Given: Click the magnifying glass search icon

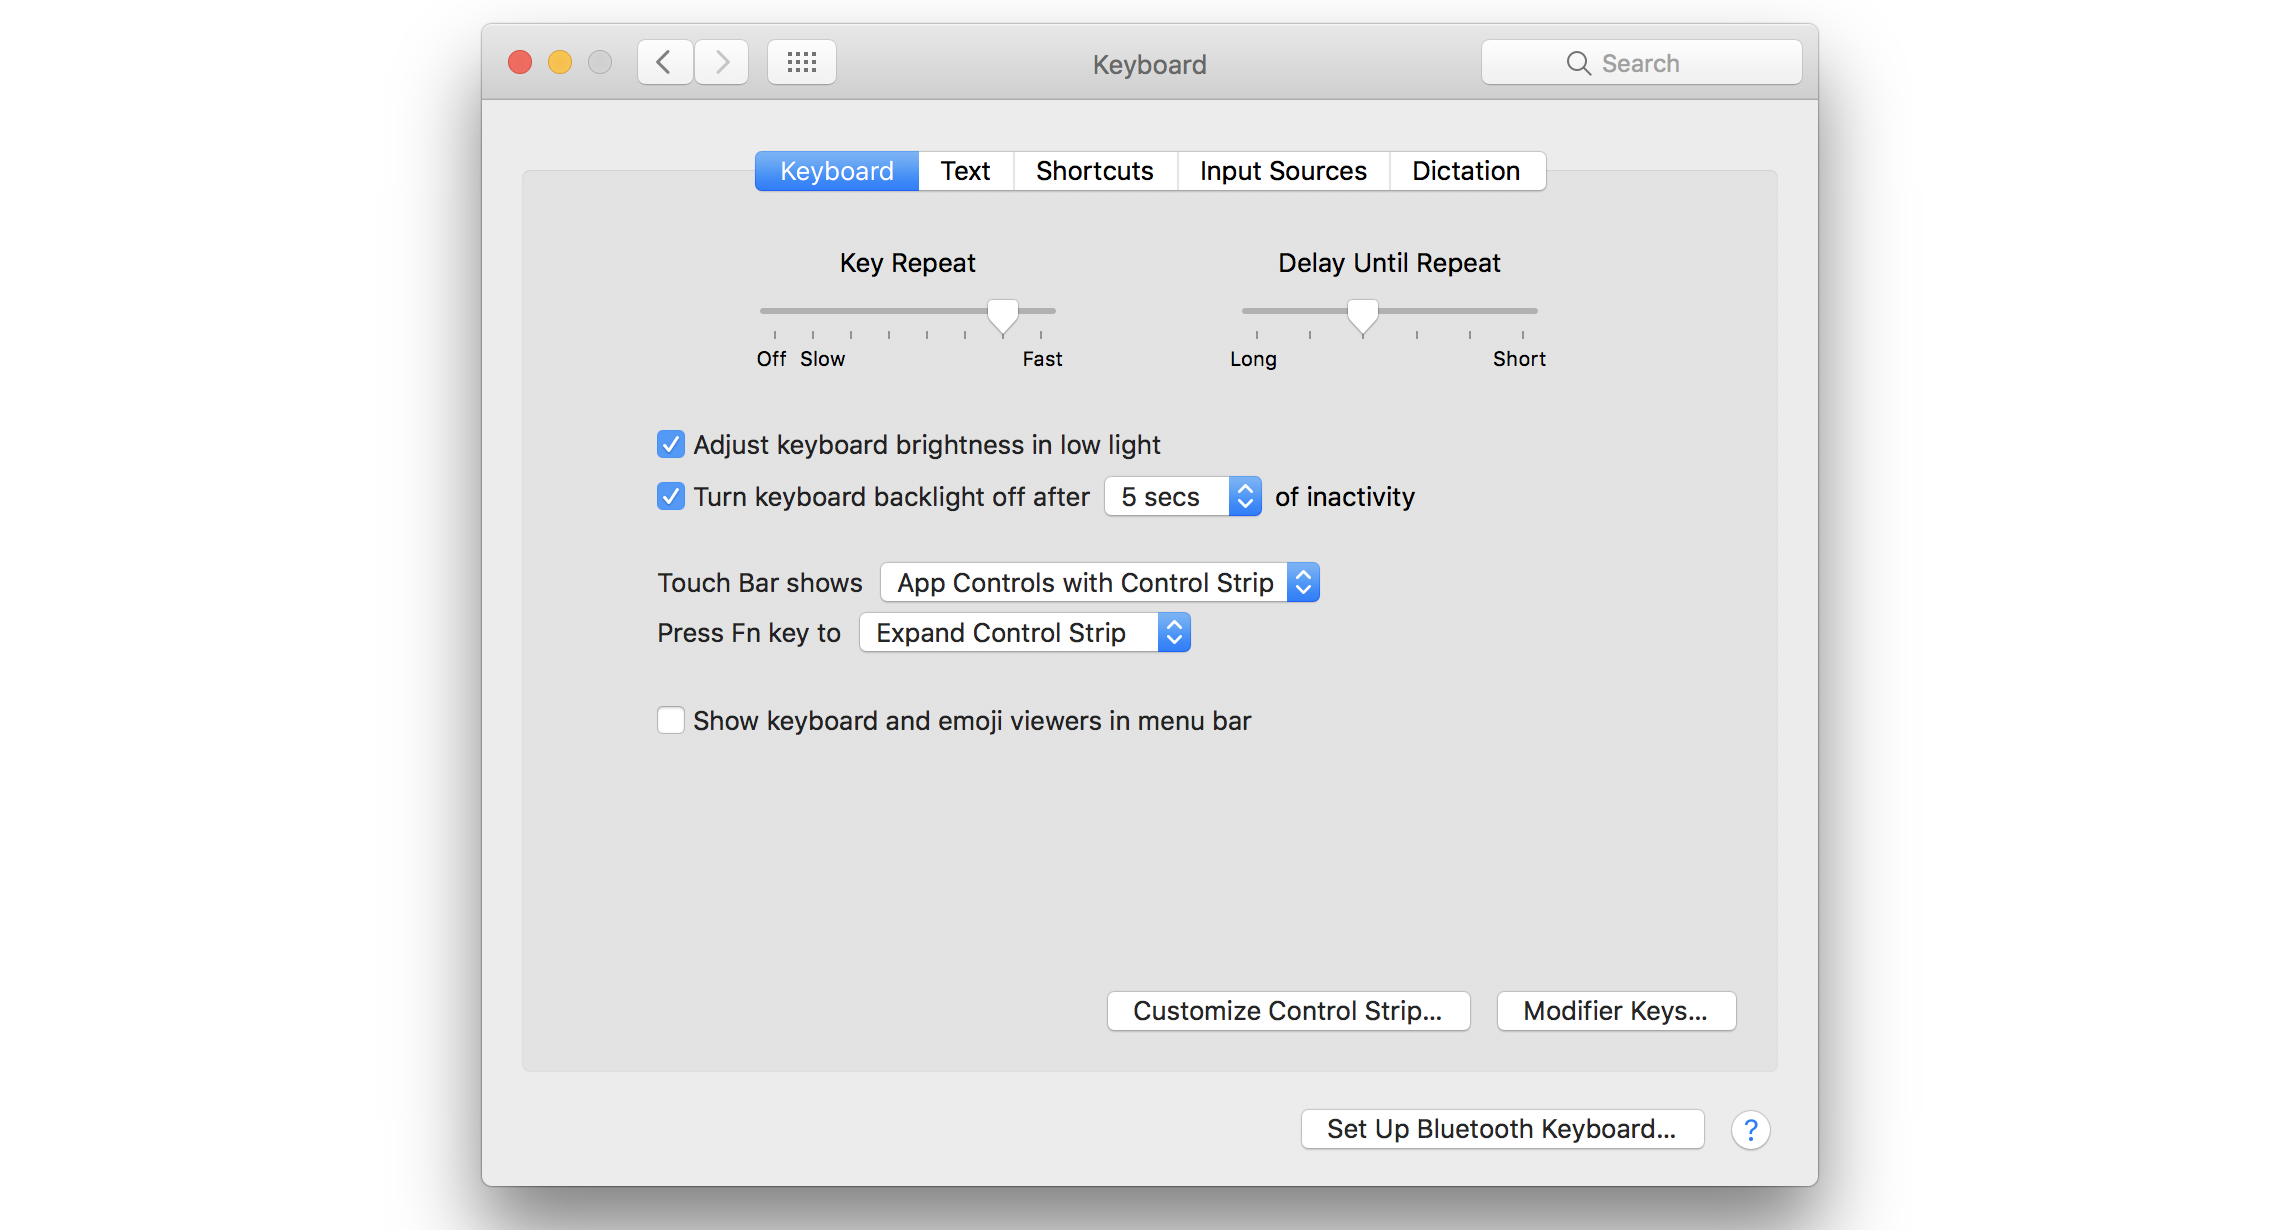Looking at the screenshot, I should pyautogui.click(x=1578, y=63).
